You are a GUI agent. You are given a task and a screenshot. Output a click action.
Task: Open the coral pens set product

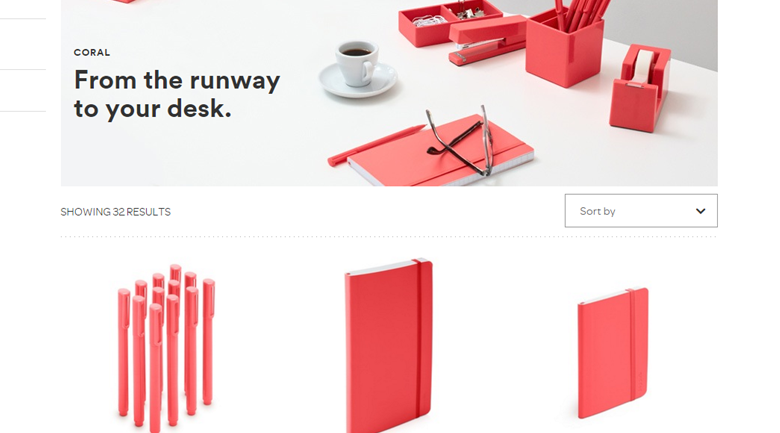[166, 347]
